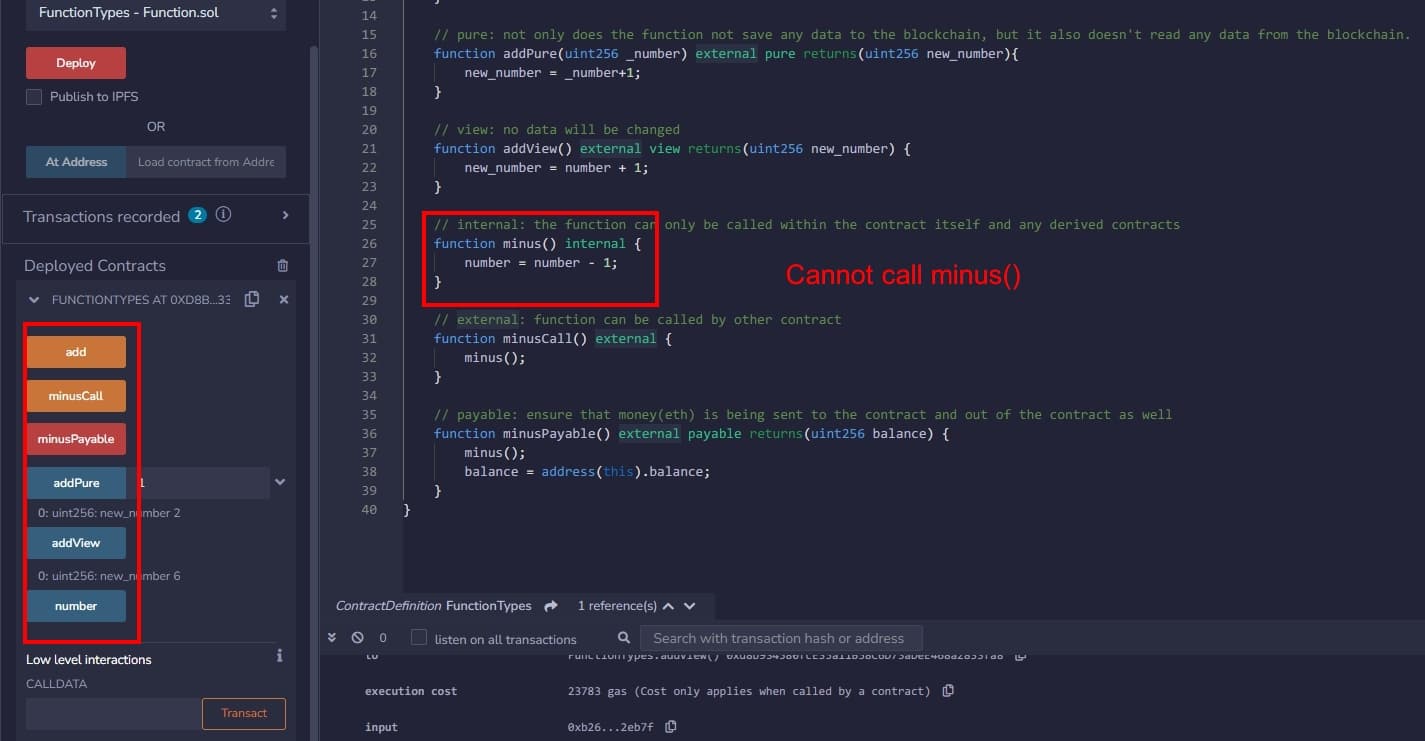
Task: Click the transaction hash search field
Action: 780,638
